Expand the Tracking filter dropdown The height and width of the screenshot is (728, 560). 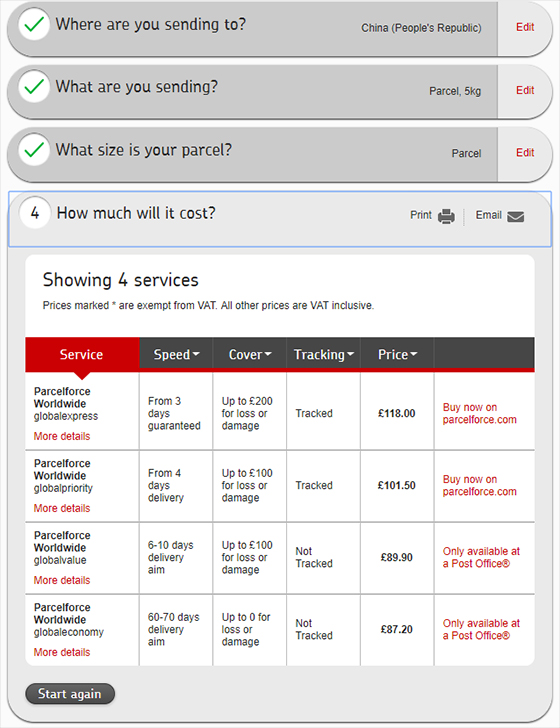point(324,354)
